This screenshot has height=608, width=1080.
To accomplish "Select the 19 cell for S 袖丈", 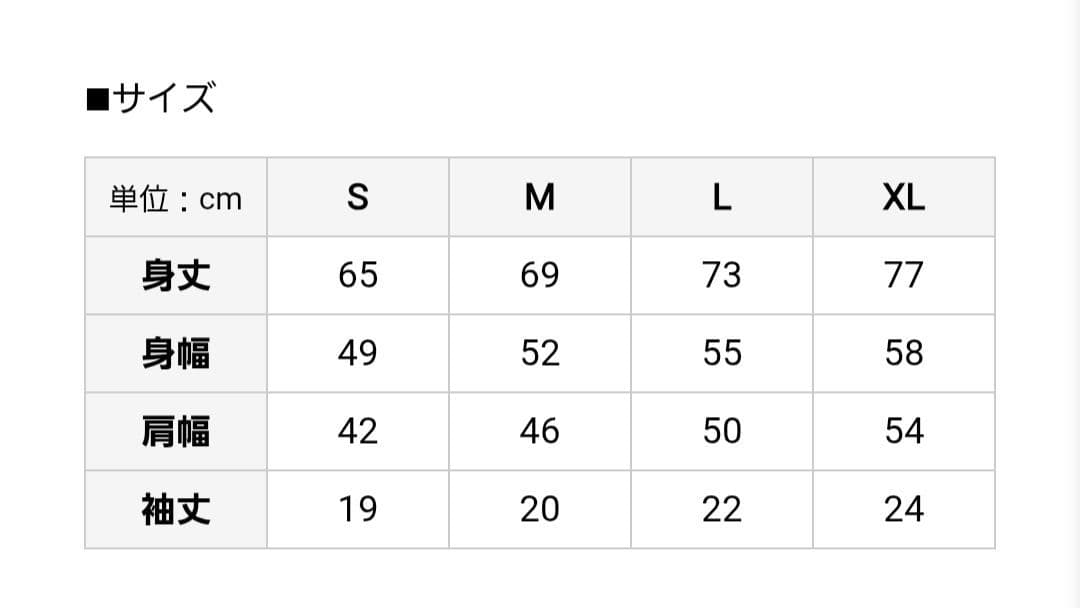I will tap(358, 509).
